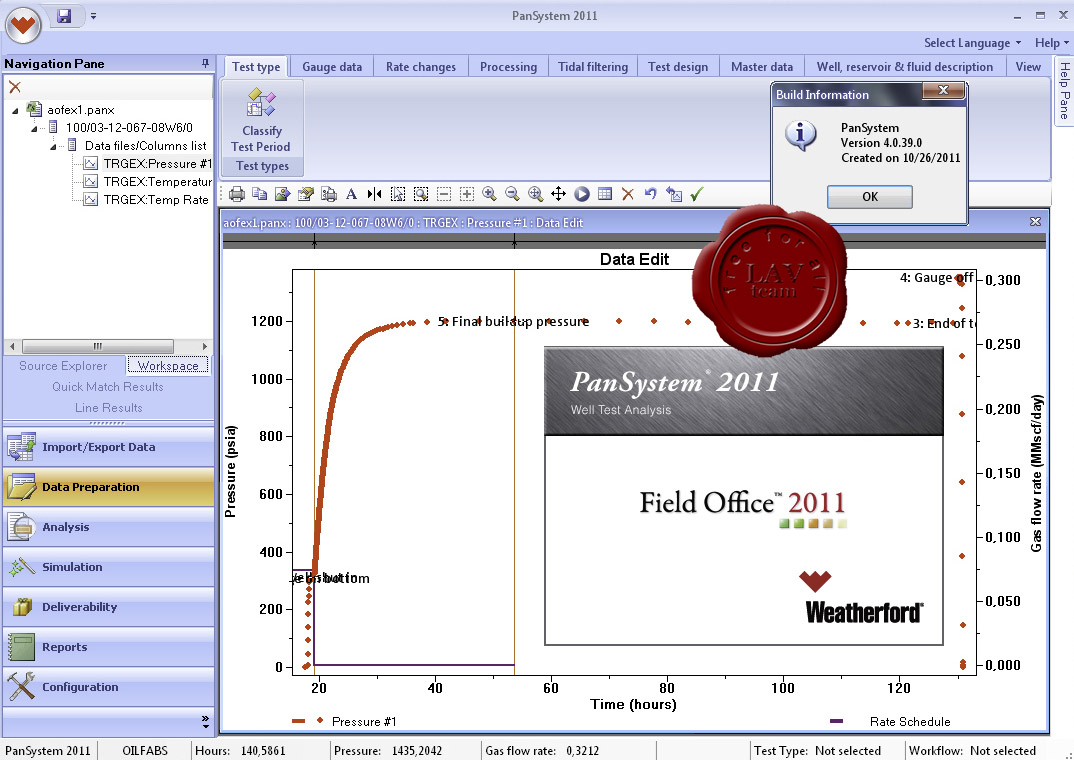Viewport: 1074px width, 760px height.
Task: Activate the dashed-box magnifier zoom tool
Action: click(421, 194)
